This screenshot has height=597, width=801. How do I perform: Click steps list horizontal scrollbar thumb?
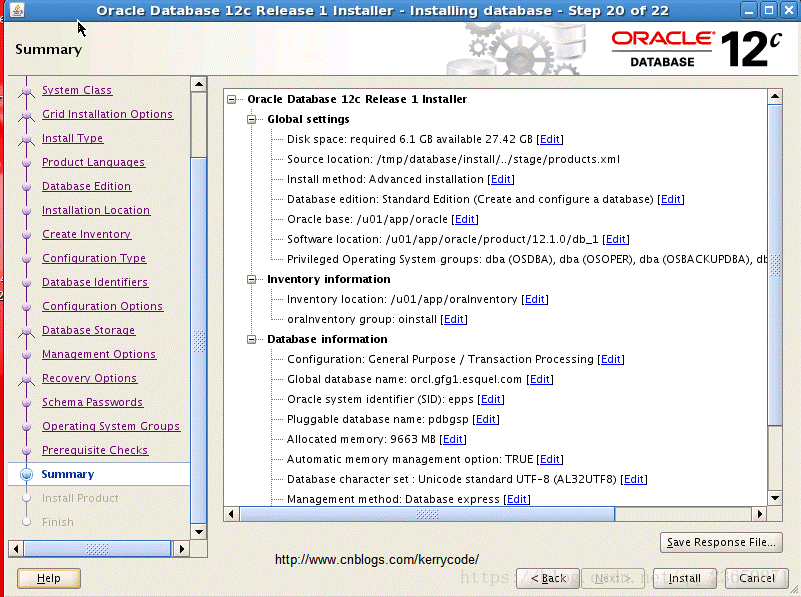click(97, 550)
